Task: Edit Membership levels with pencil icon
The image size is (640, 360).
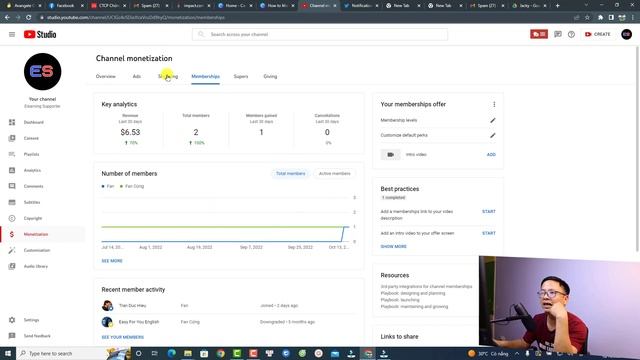Action: tap(493, 120)
